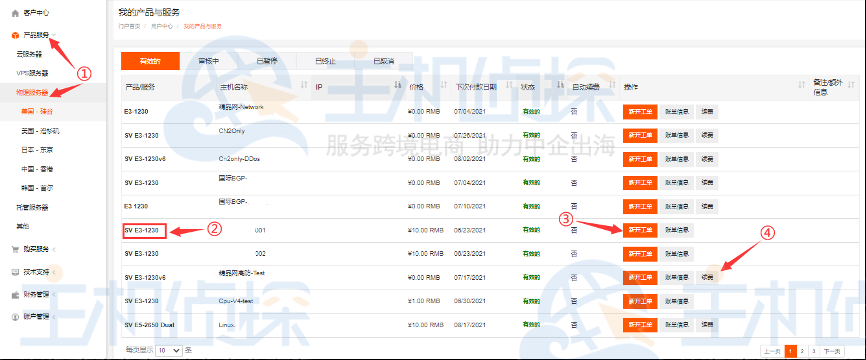Collapse the 产品服务 menu chevron

pyautogui.click(x=54, y=35)
